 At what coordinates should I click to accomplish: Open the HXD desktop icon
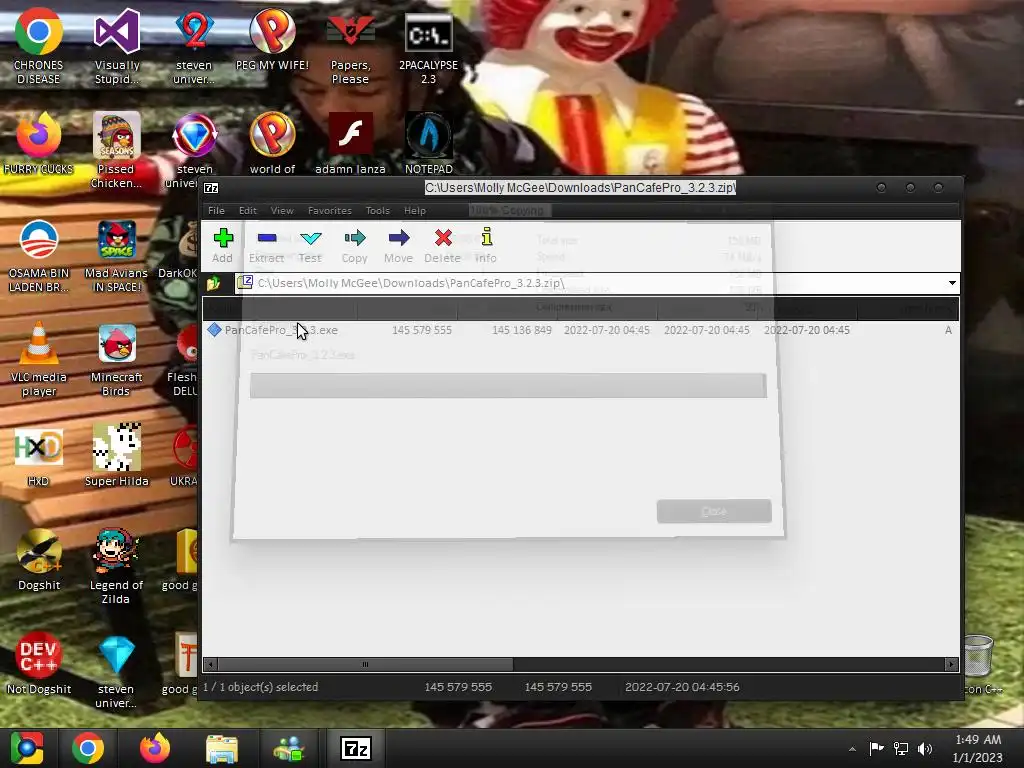(39, 457)
